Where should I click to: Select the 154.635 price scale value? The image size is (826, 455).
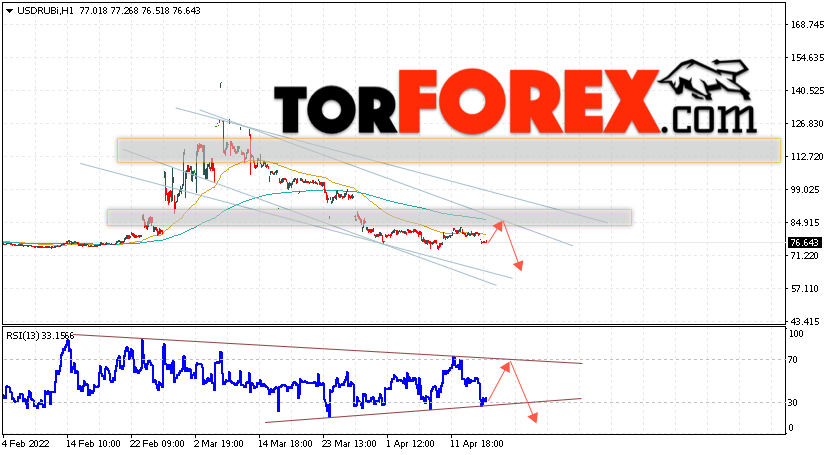coord(807,57)
